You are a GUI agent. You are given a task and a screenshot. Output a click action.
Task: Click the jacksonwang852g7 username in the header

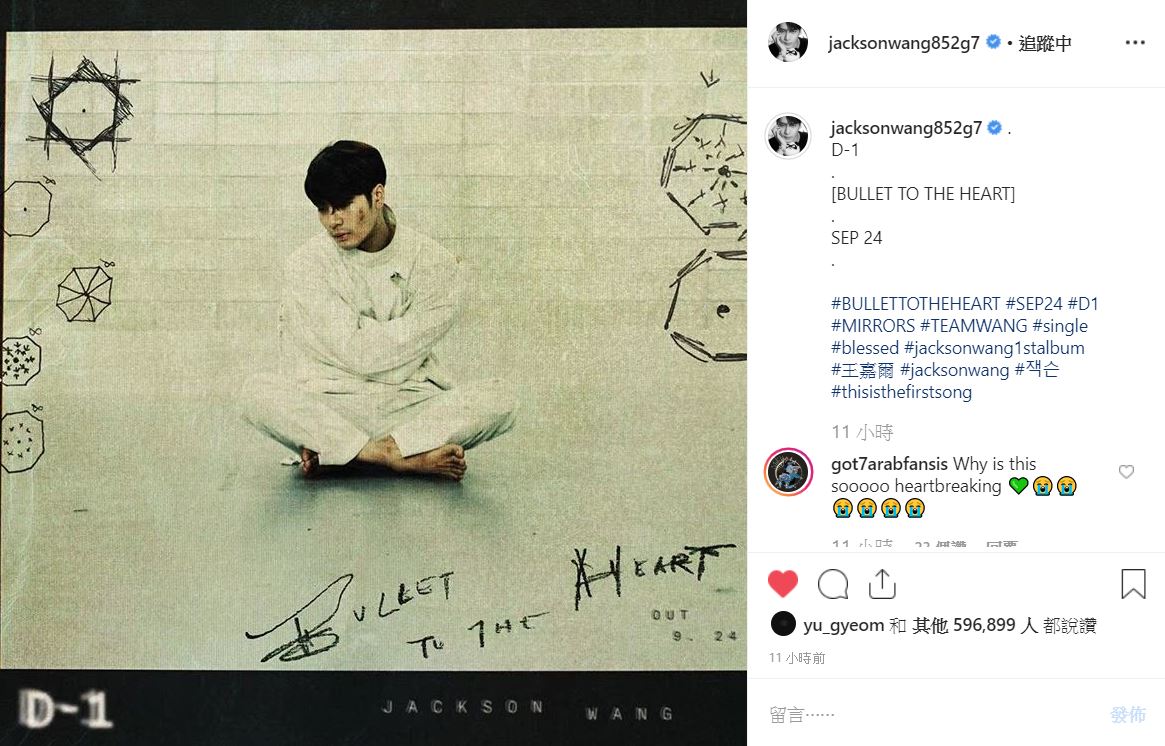[x=903, y=43]
